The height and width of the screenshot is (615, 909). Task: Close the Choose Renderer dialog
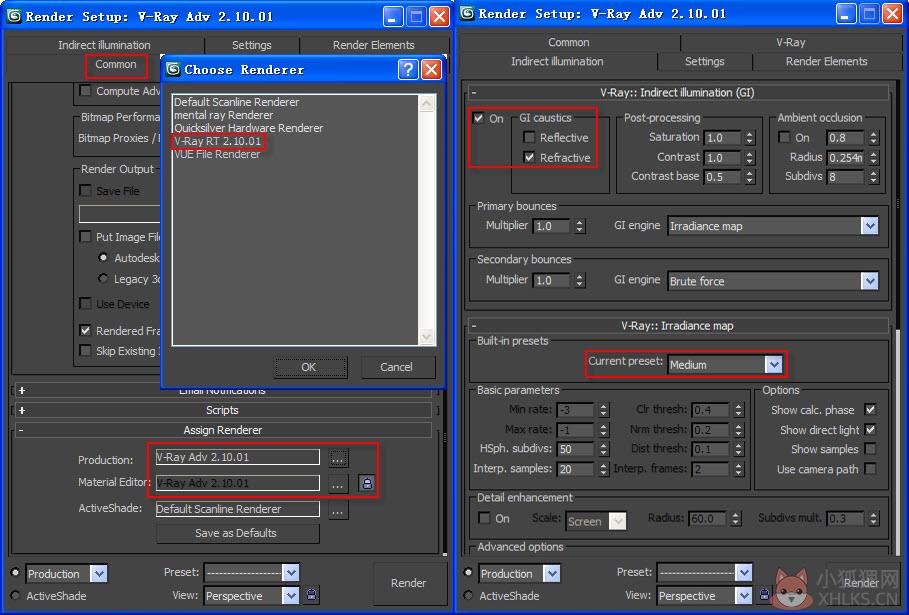tap(431, 70)
